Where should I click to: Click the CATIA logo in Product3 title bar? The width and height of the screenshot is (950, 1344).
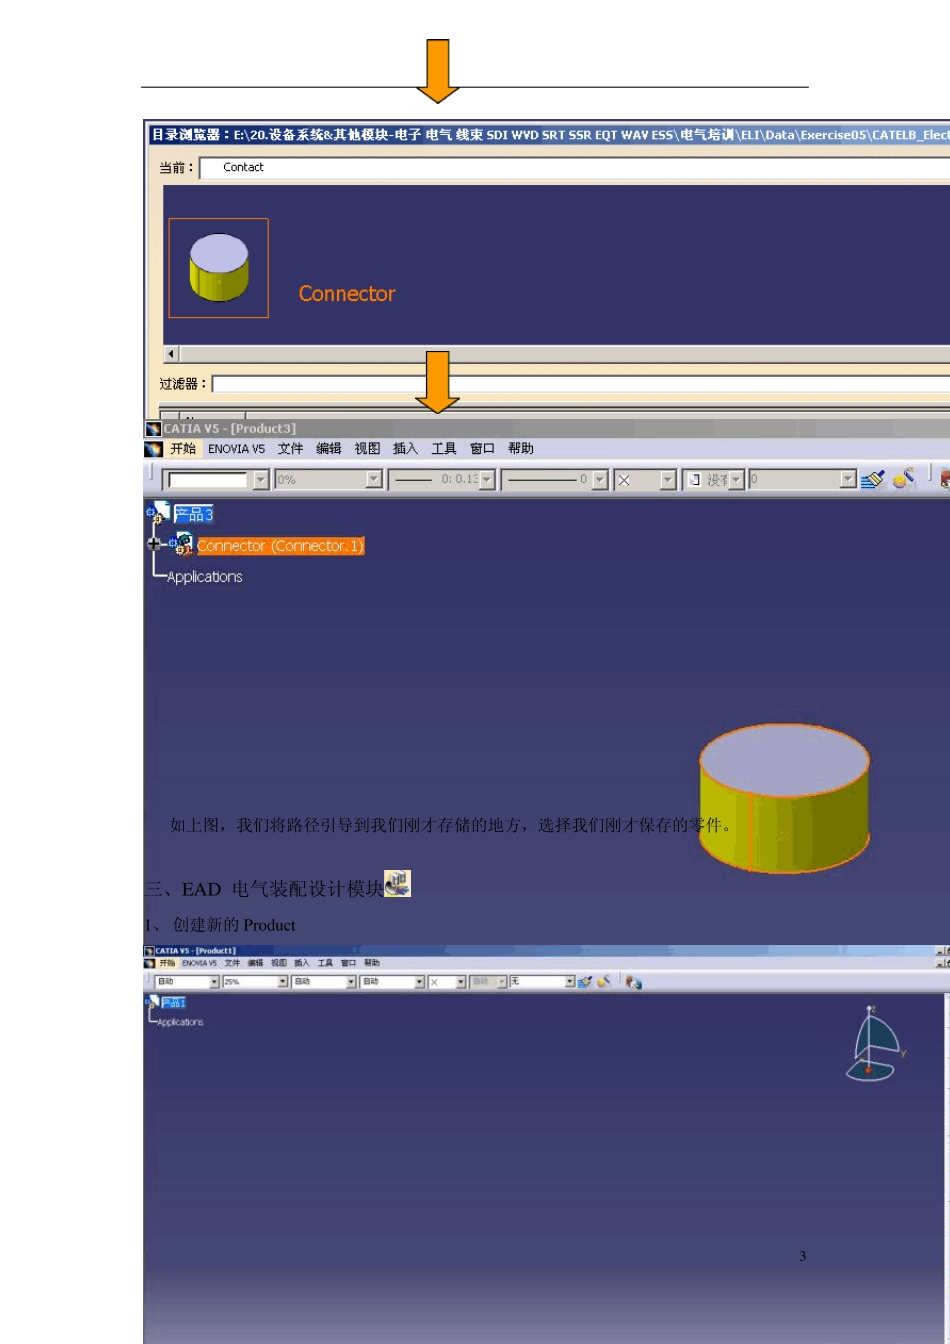pos(153,429)
